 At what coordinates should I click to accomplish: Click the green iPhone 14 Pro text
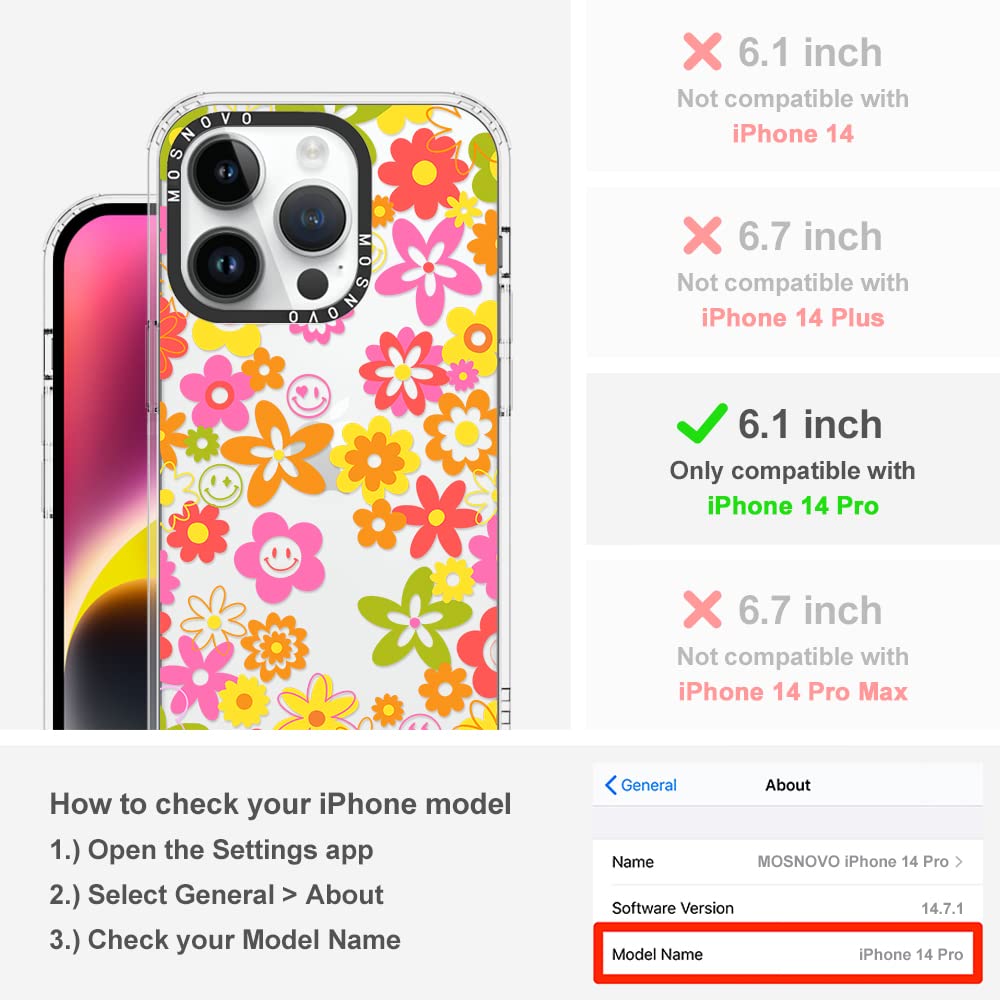click(793, 506)
